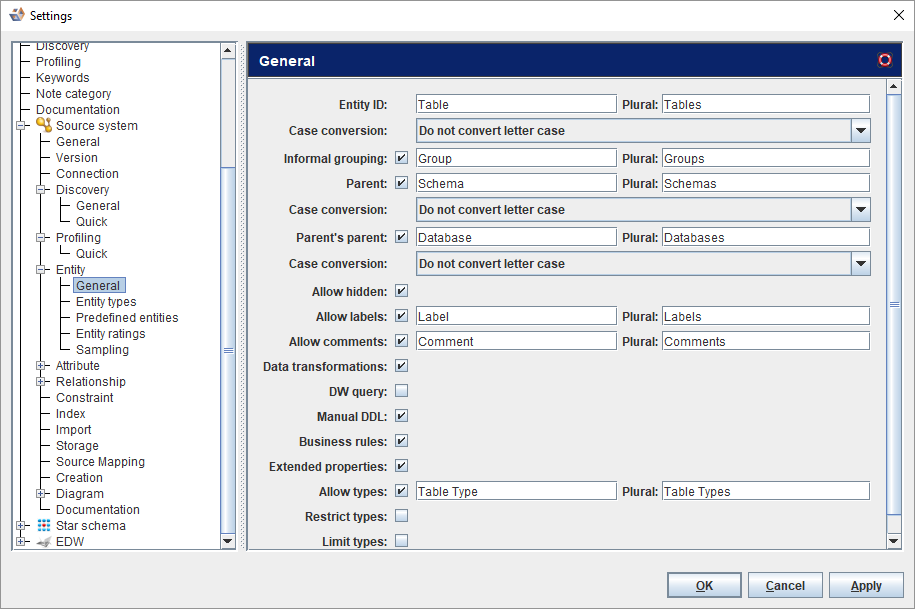Click the Source system keys icon
This screenshot has width=915, height=609.
(x=44, y=125)
